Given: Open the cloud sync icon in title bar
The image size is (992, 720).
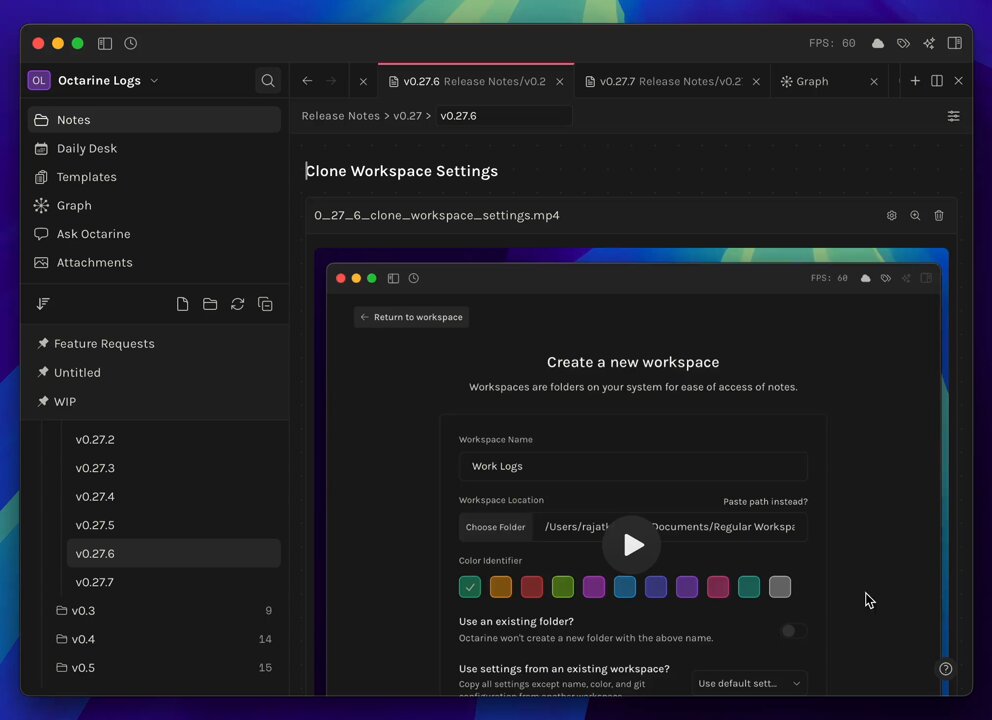Looking at the screenshot, I should [877, 43].
